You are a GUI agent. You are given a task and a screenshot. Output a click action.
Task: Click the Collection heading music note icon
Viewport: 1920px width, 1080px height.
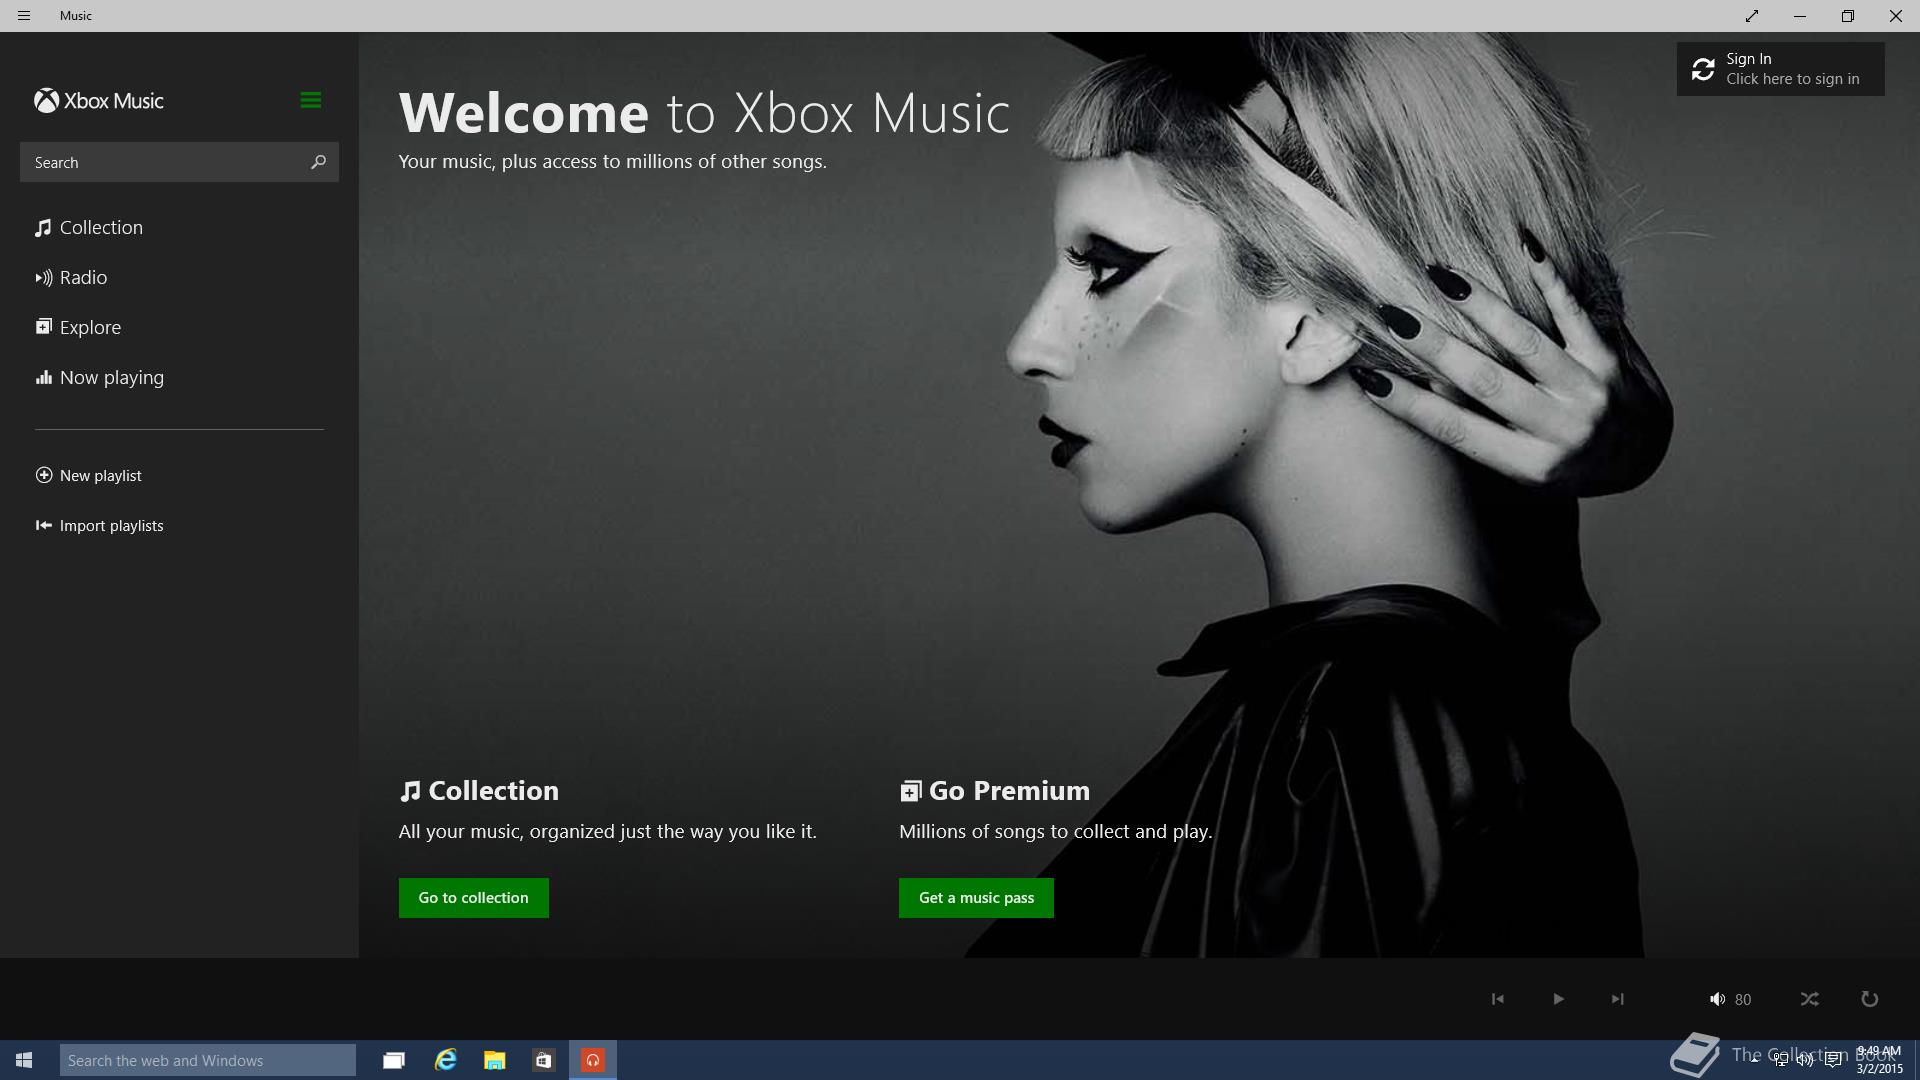[x=410, y=792]
